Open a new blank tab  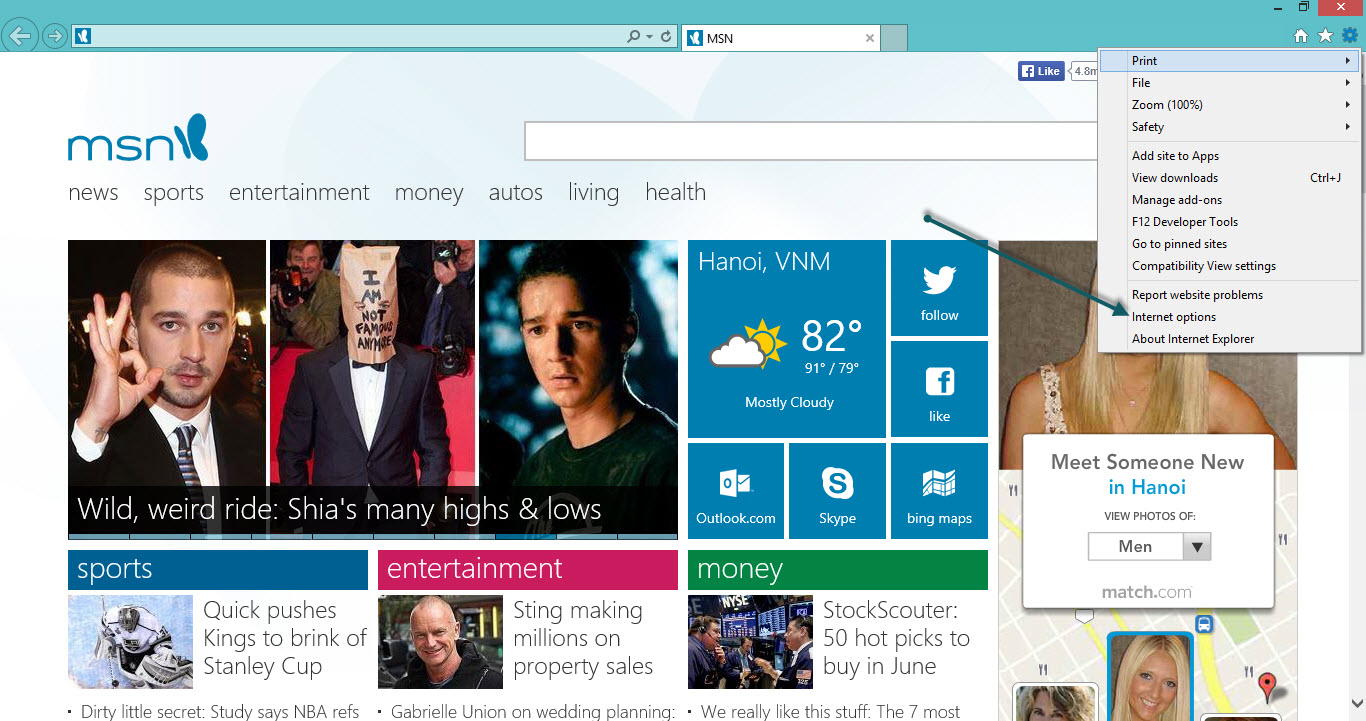[895, 38]
